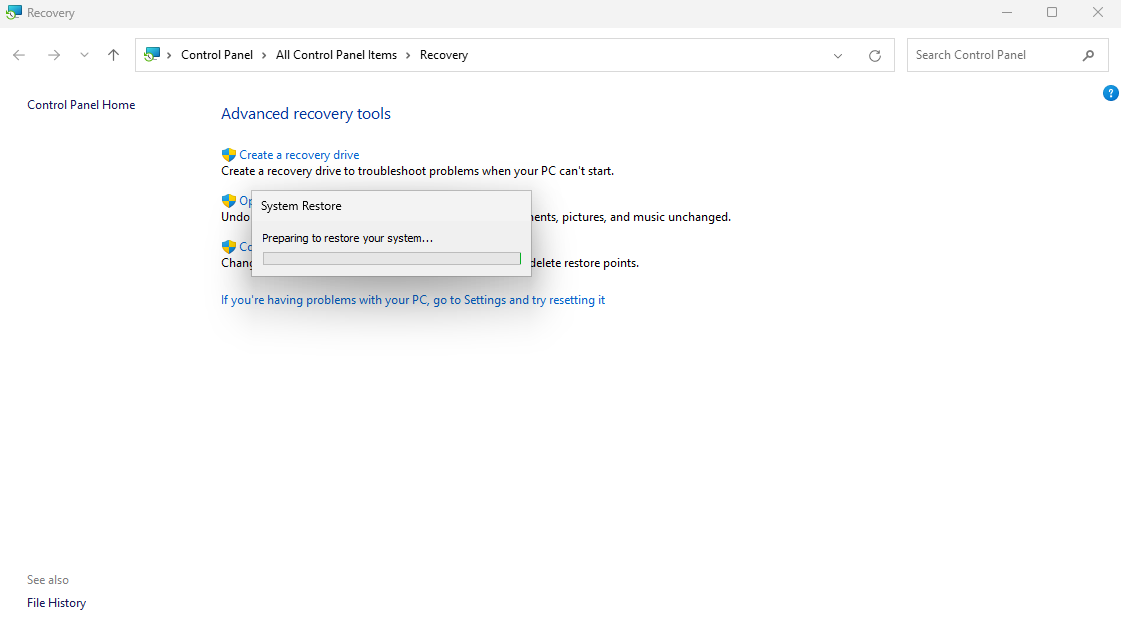
Task: Minimize the Recovery window
Action: (x=1007, y=12)
